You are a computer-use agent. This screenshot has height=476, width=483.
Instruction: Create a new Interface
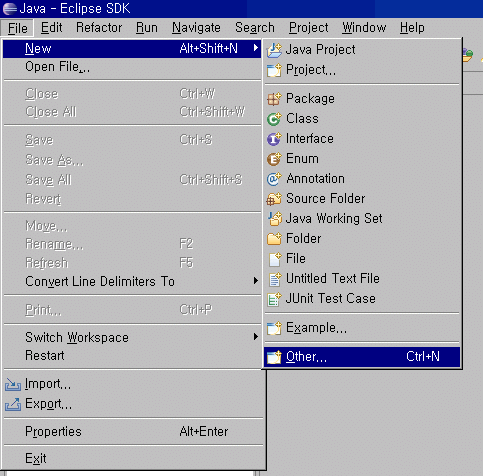click(362, 139)
